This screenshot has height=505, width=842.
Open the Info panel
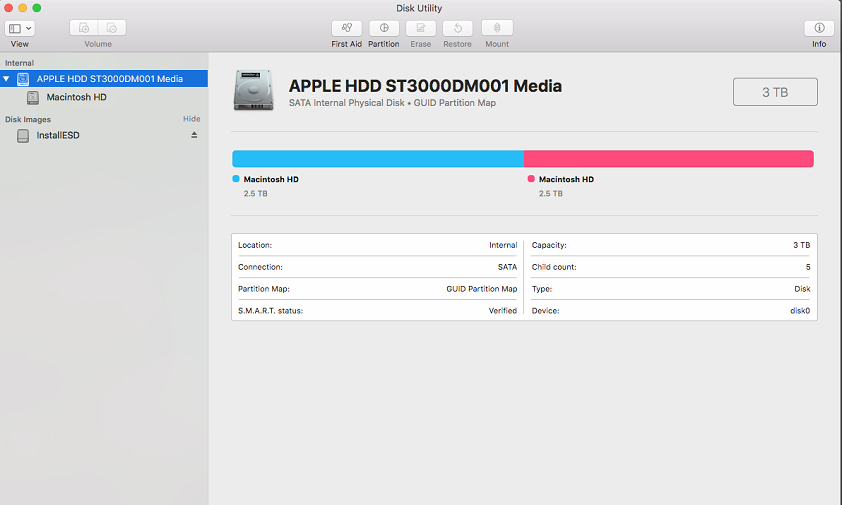click(819, 28)
